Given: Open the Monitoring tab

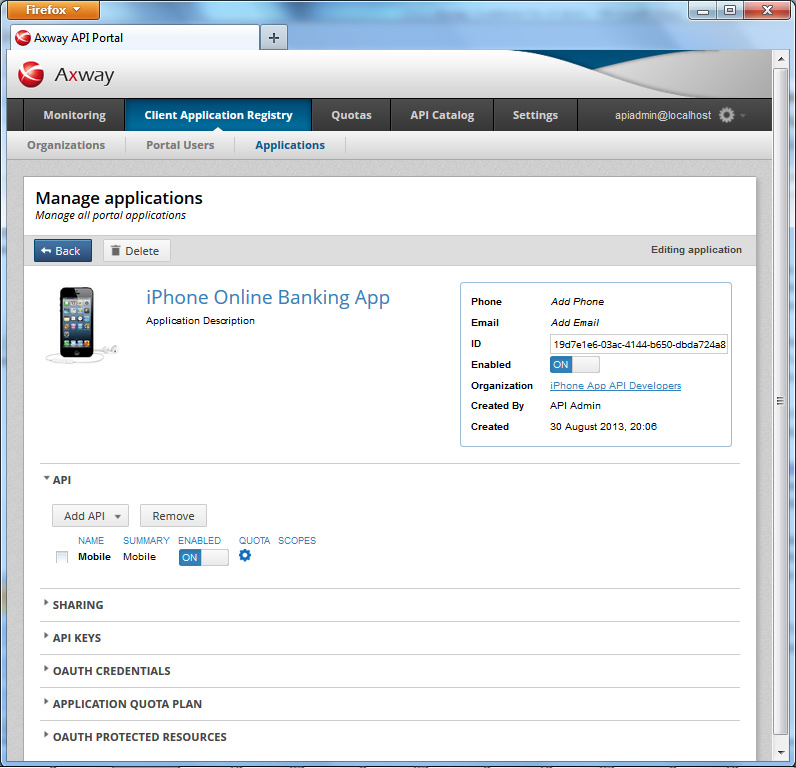Looking at the screenshot, I should (75, 115).
